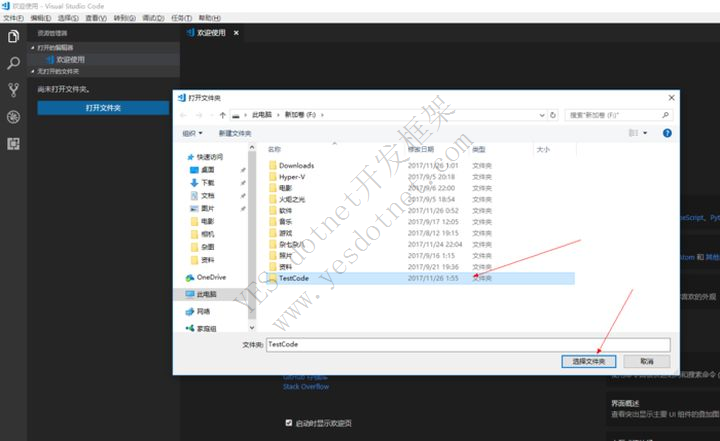Select the 杂七杂八 folder in file list

point(287,244)
